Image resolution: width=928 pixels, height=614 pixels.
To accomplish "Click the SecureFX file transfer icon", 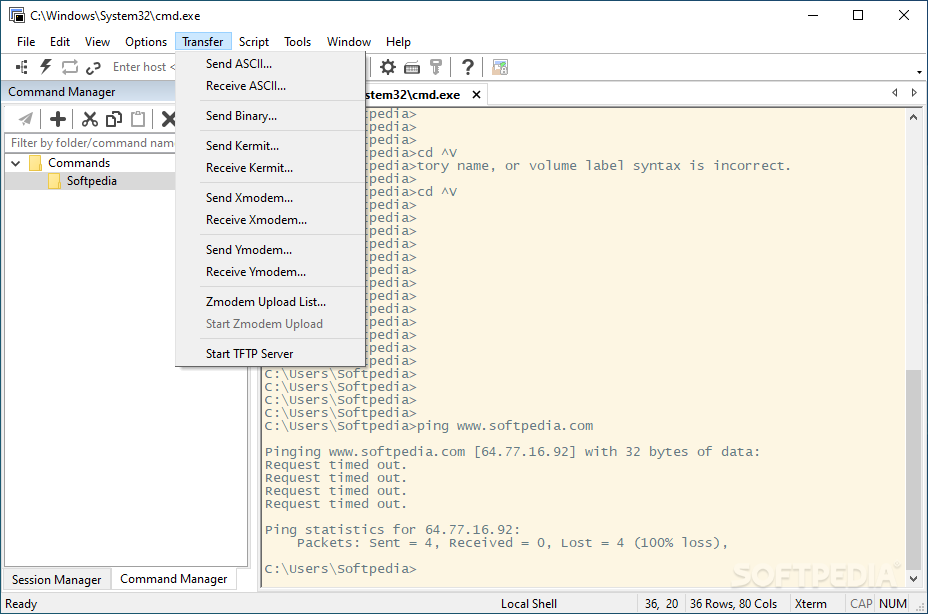I will coord(500,67).
